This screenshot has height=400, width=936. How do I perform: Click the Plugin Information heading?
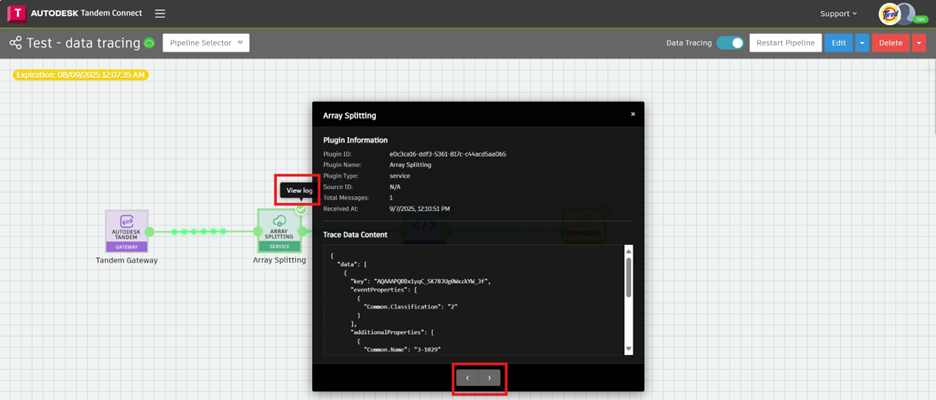tap(355, 140)
